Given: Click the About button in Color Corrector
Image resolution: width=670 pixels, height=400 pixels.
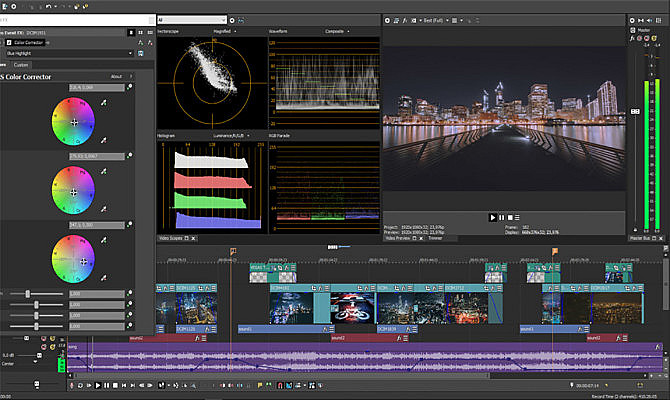Looking at the screenshot, I should [116, 76].
